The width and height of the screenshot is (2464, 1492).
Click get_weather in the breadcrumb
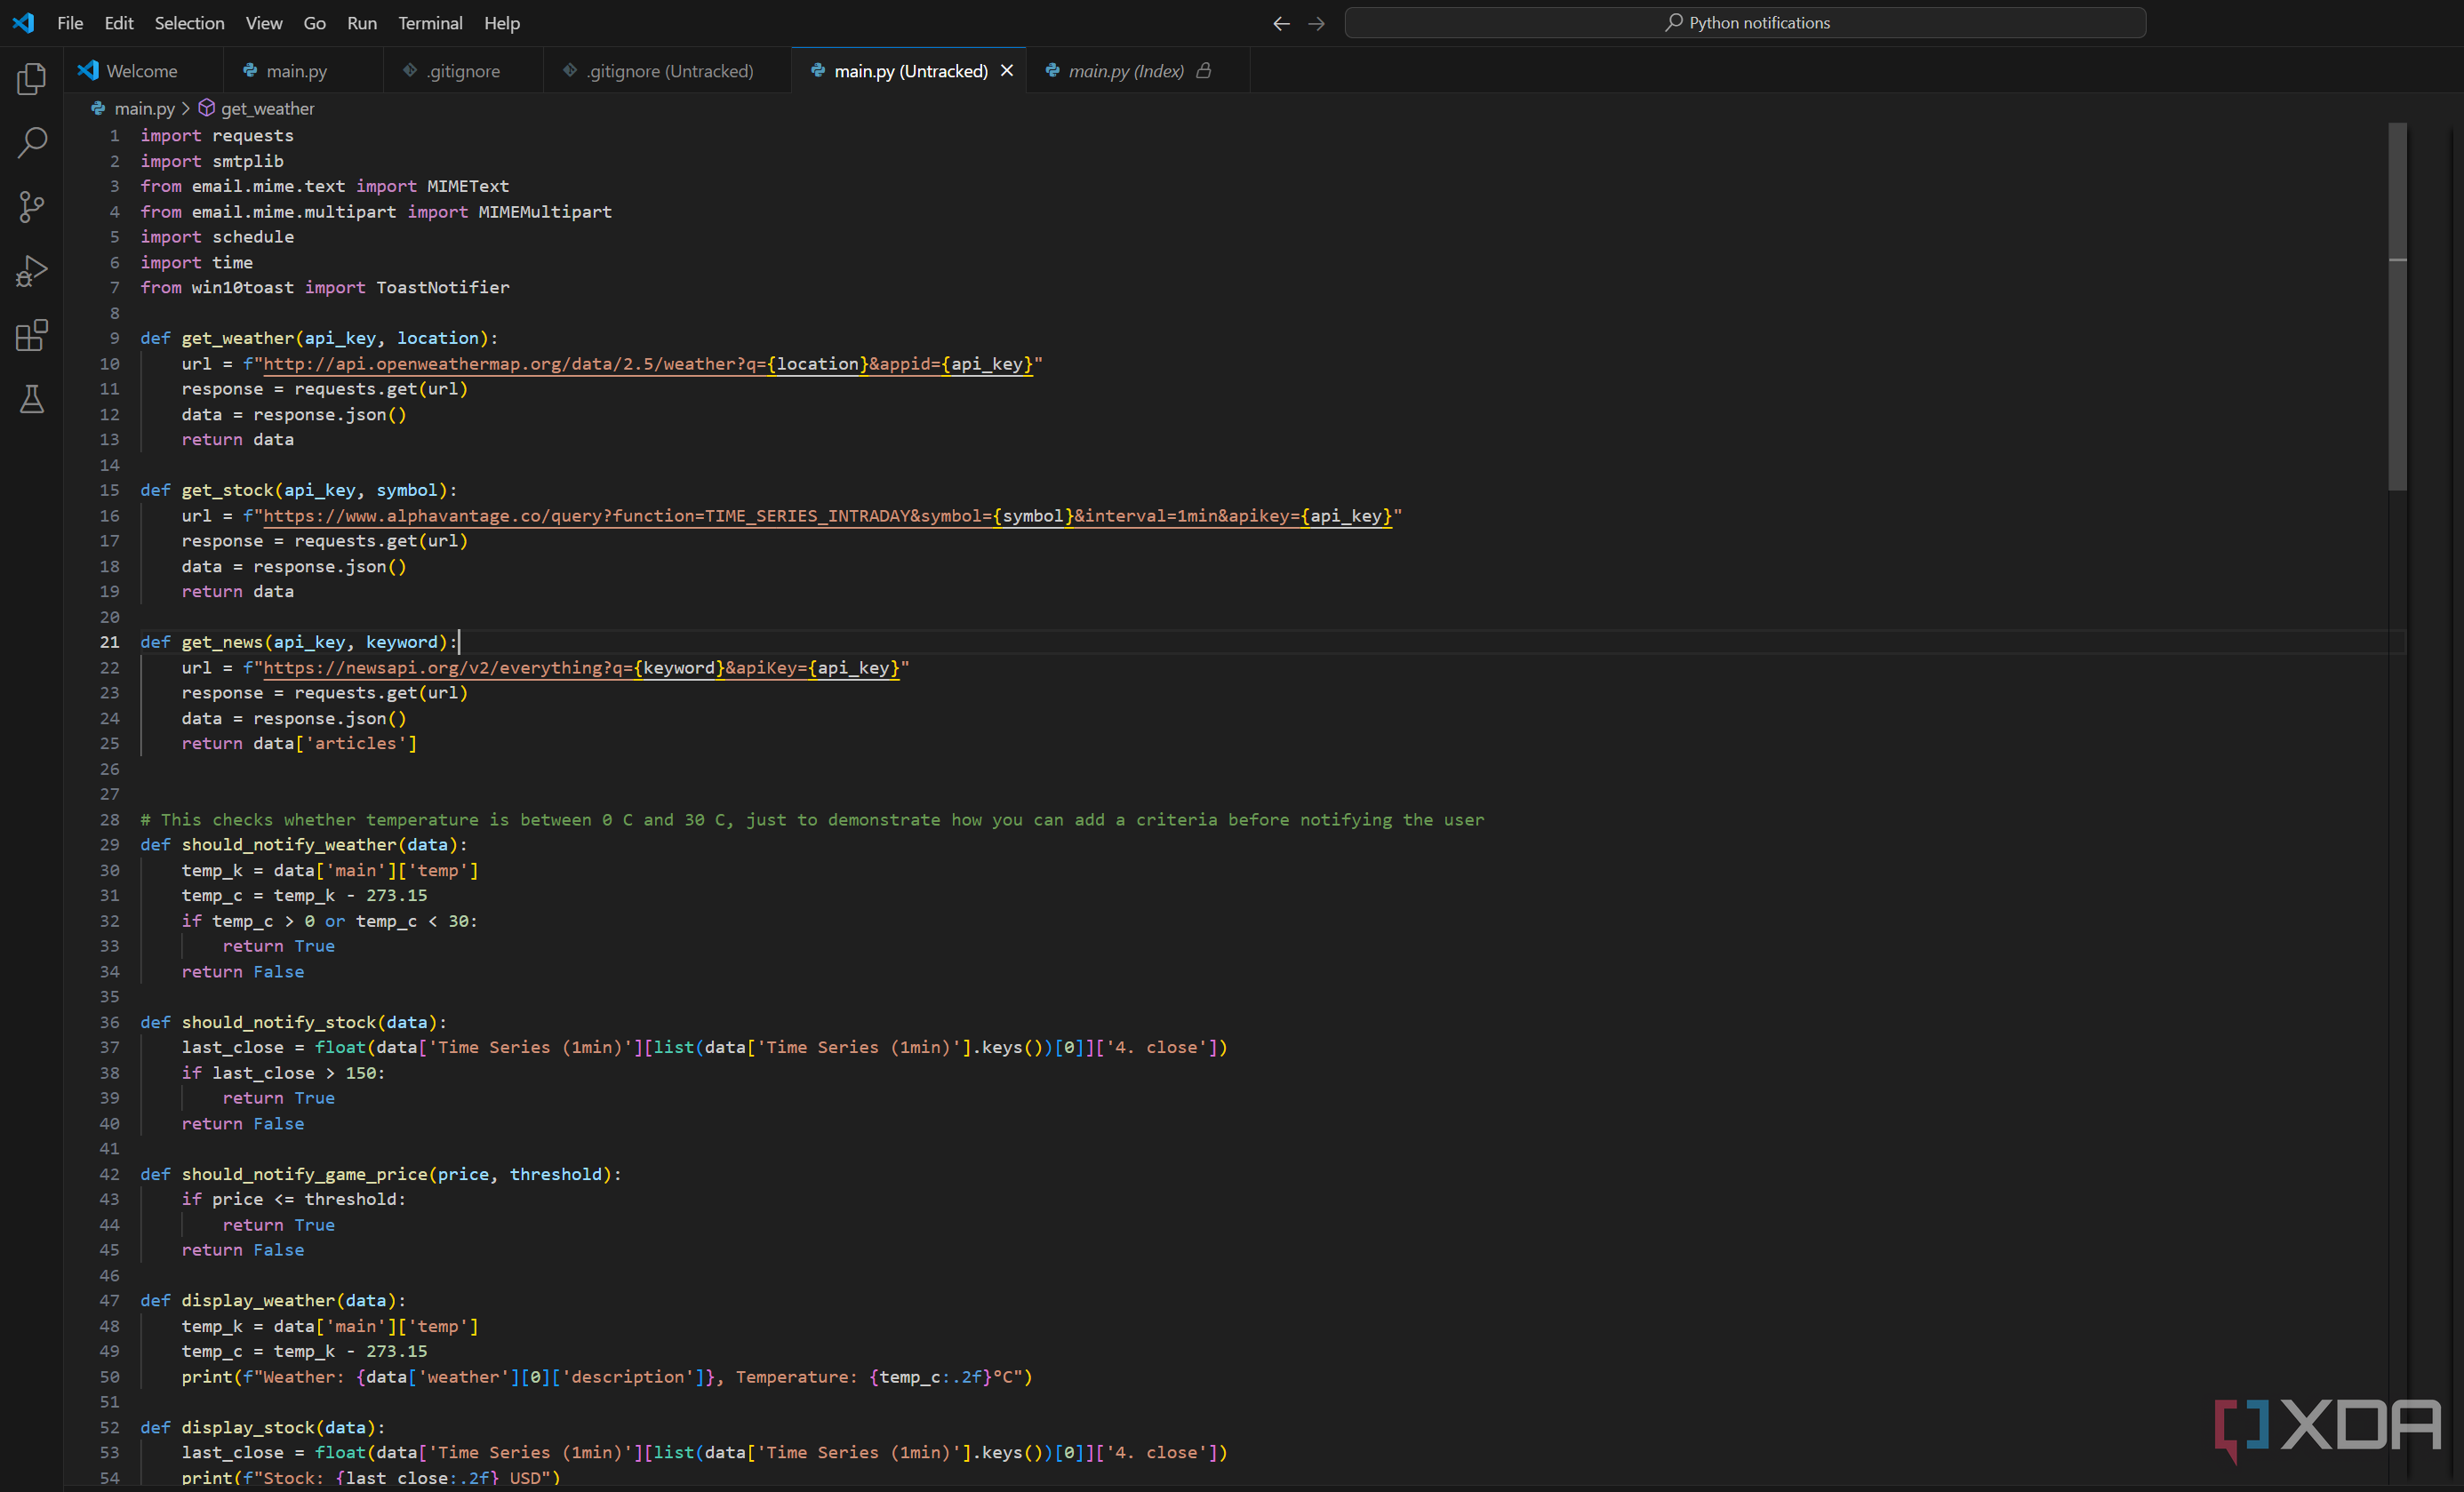coord(267,108)
